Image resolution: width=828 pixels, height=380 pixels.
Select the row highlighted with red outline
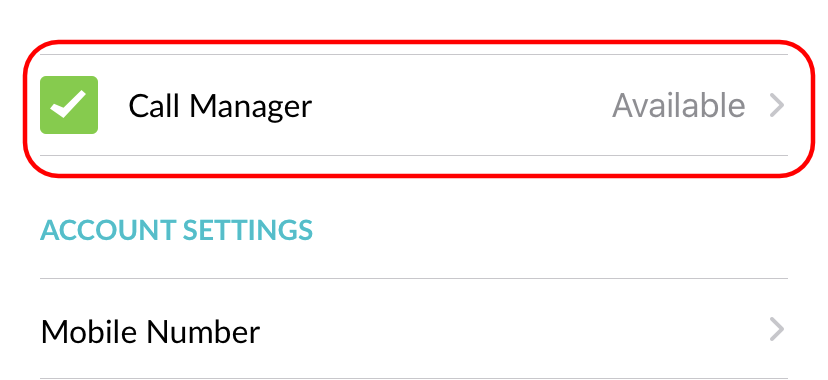coord(414,105)
